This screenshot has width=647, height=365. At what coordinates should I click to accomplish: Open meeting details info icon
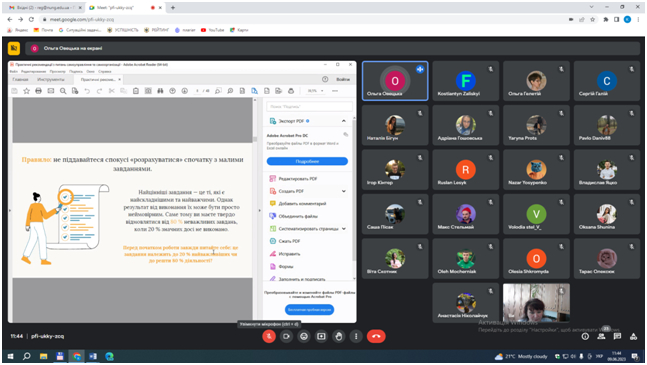point(585,336)
